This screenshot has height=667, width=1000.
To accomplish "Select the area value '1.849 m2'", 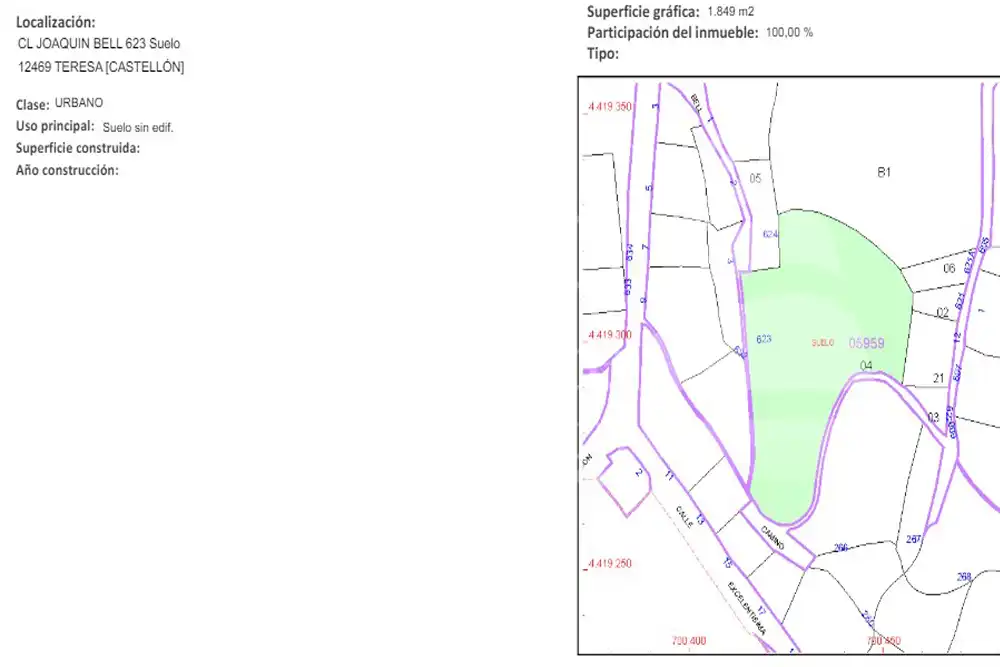I will point(731,11).
